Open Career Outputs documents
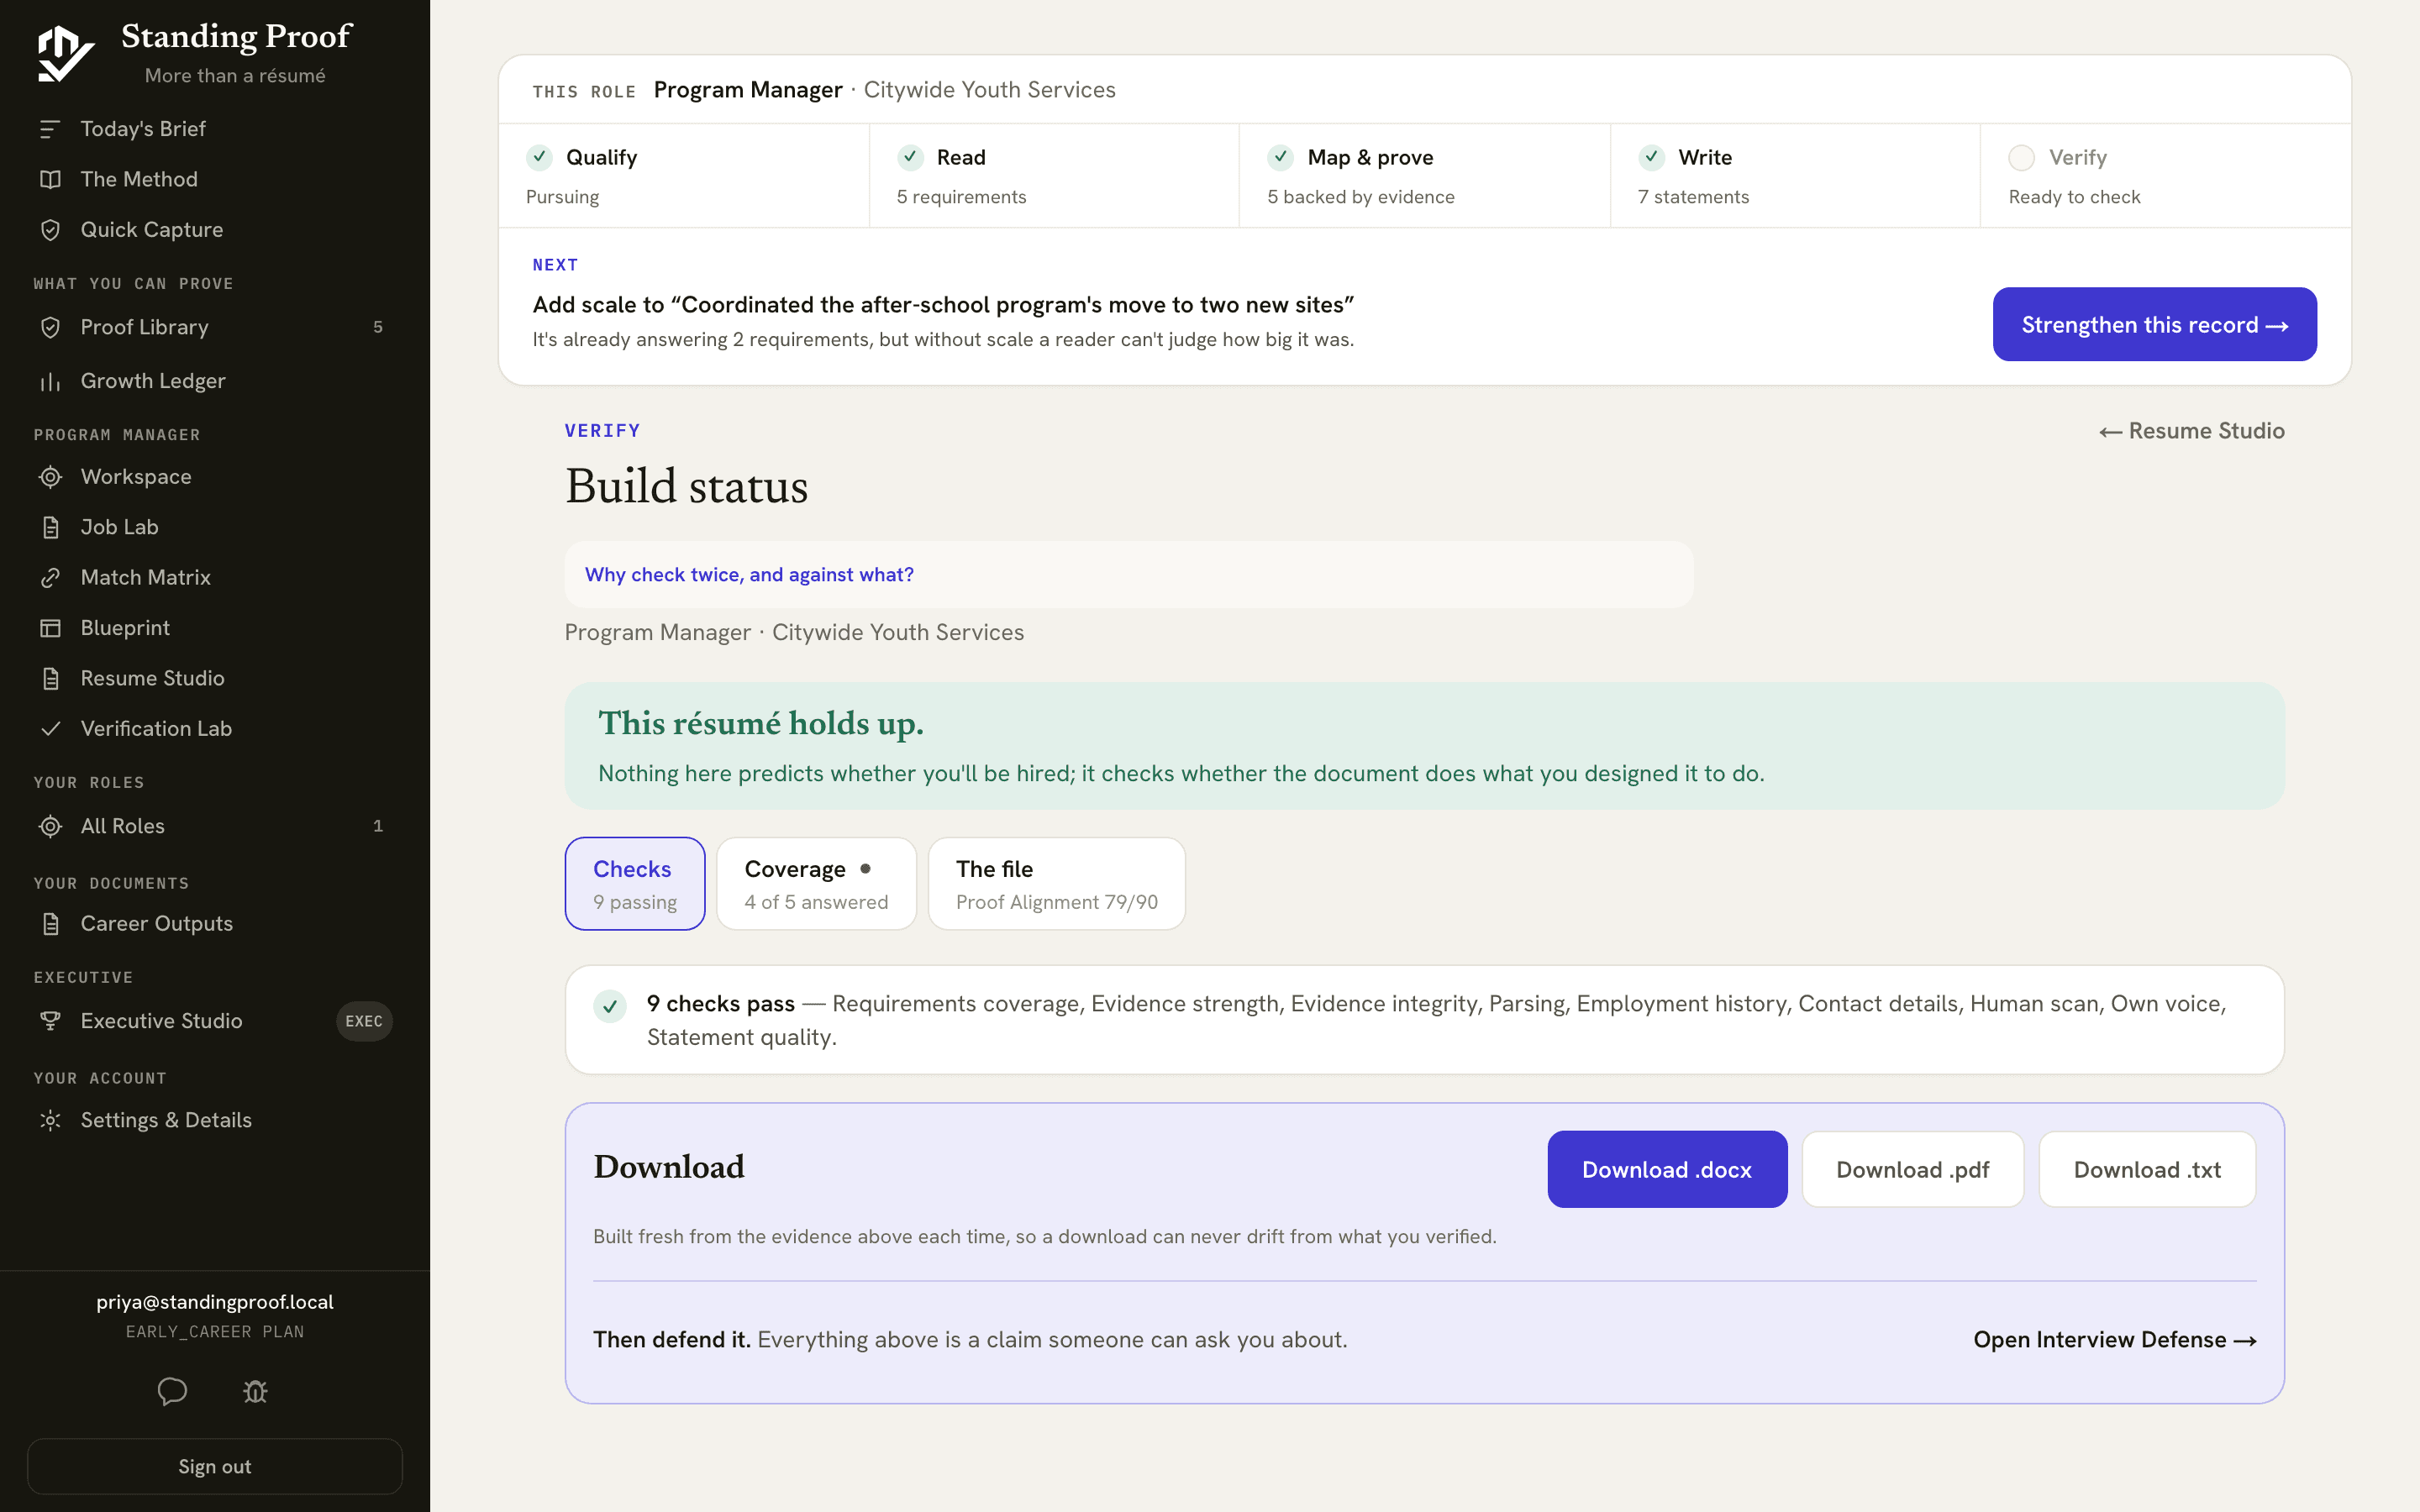Screen dimensions: 2420x1512 point(214,924)
